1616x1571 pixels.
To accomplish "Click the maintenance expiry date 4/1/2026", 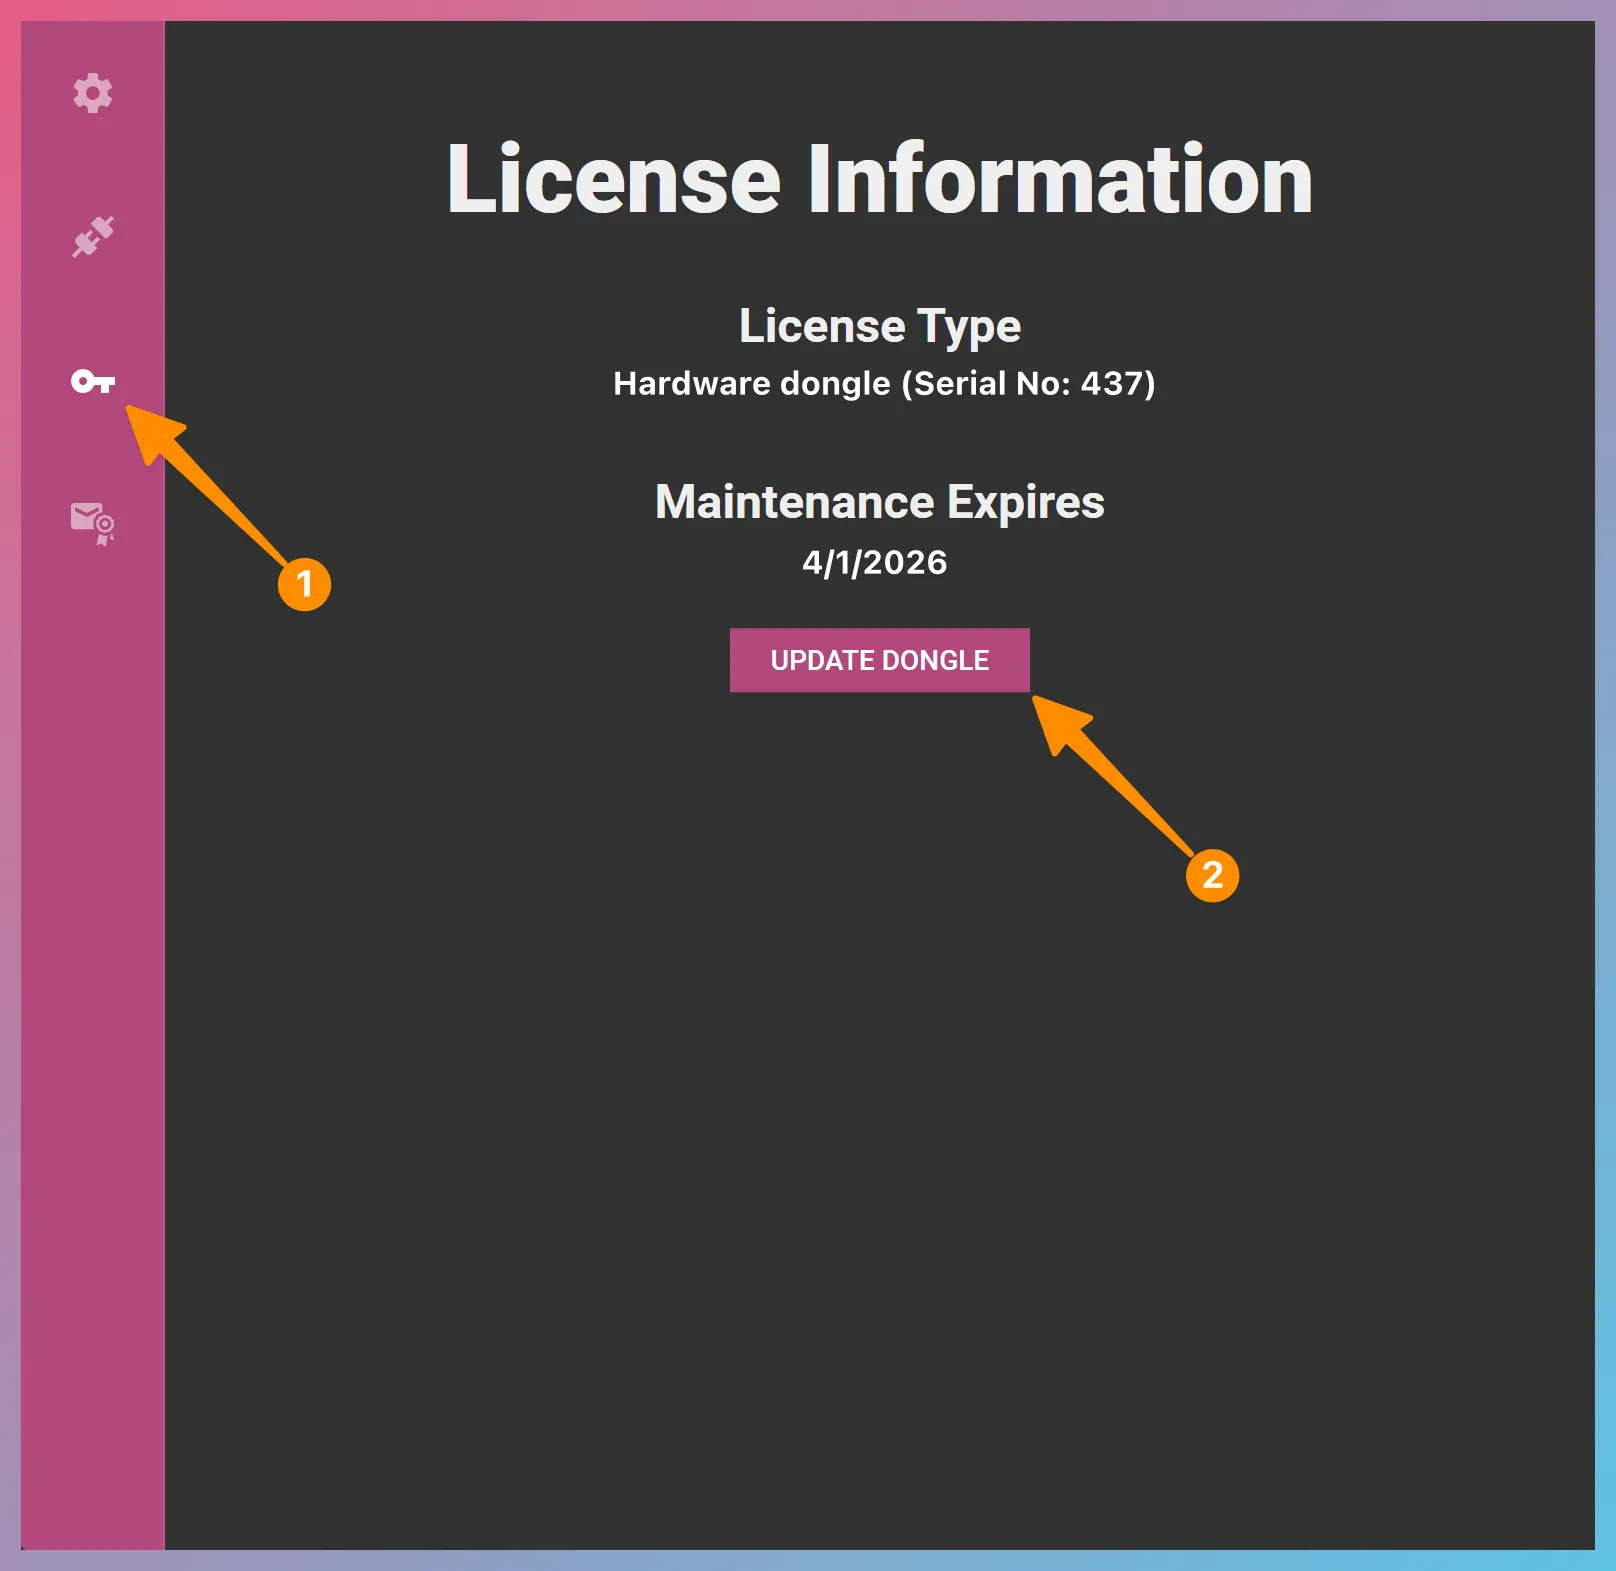I will click(x=875, y=562).
